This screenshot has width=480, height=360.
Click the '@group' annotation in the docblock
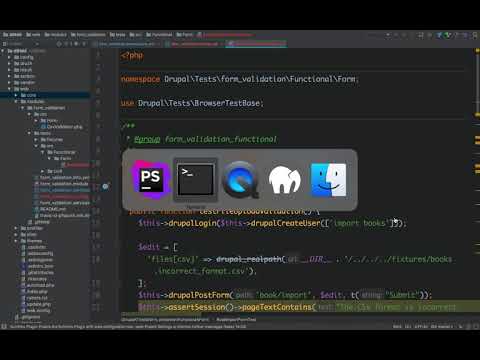147,139
